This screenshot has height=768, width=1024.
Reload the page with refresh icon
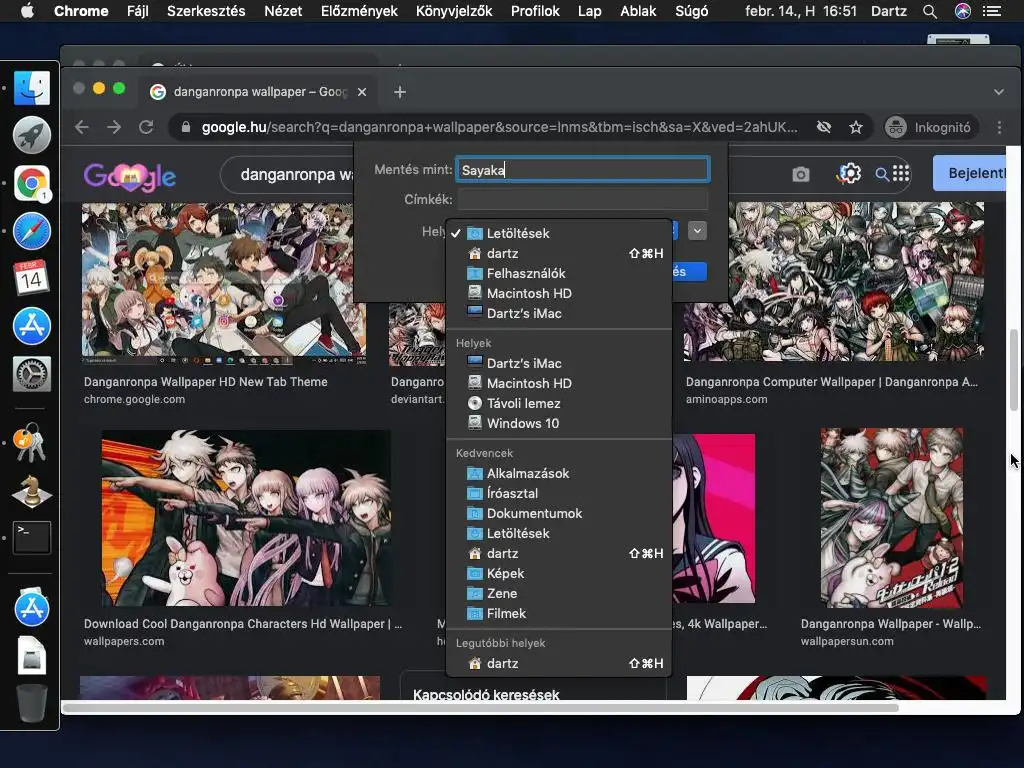[x=146, y=127]
